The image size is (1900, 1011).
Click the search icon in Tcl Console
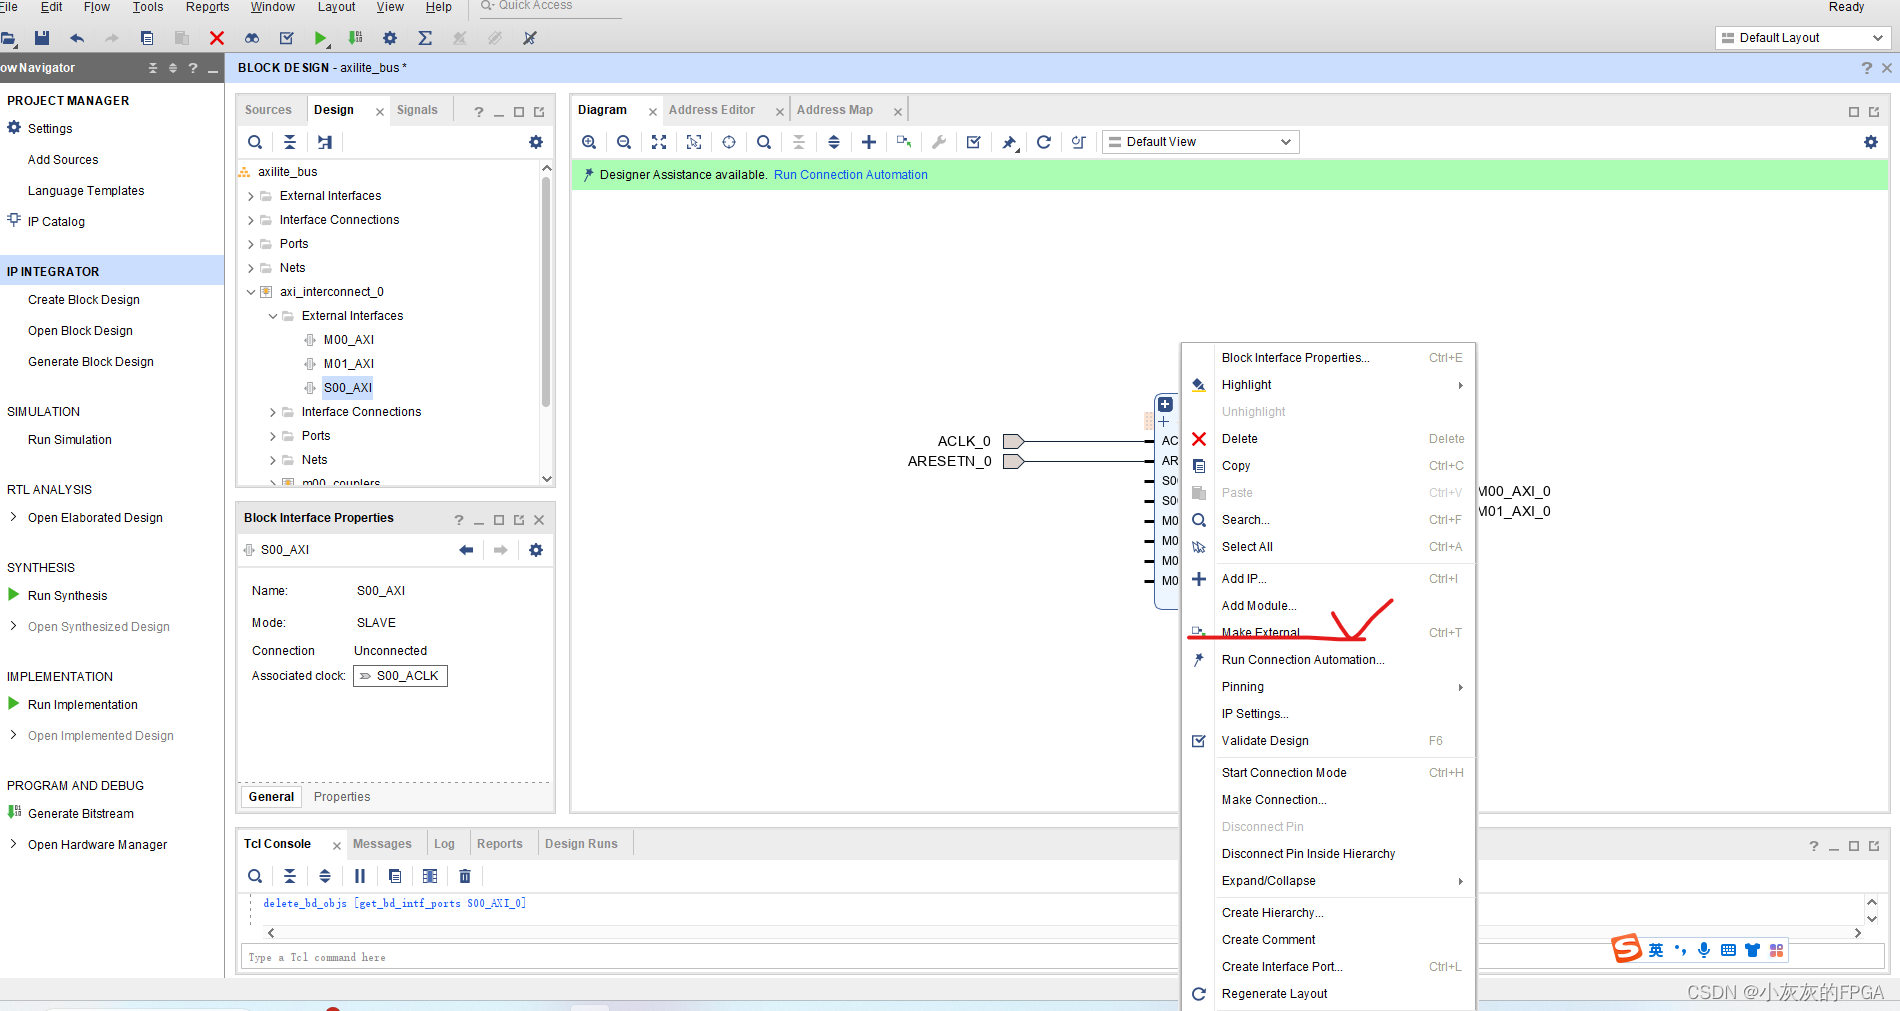255,876
